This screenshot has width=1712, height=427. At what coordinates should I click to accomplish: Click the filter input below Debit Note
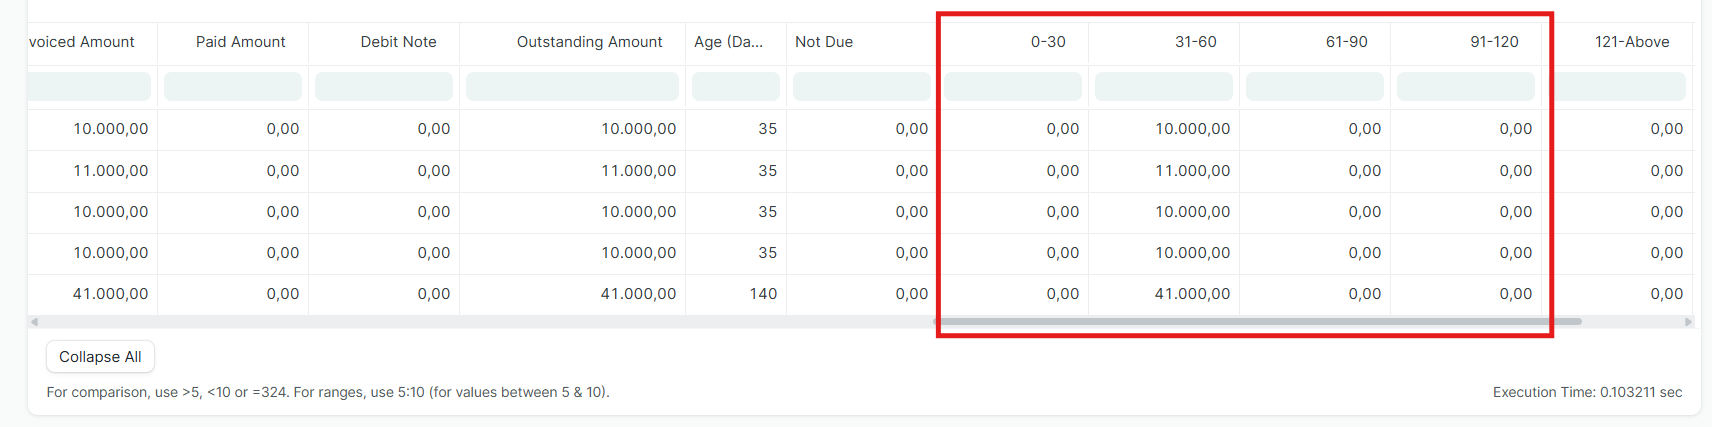[x=384, y=87]
